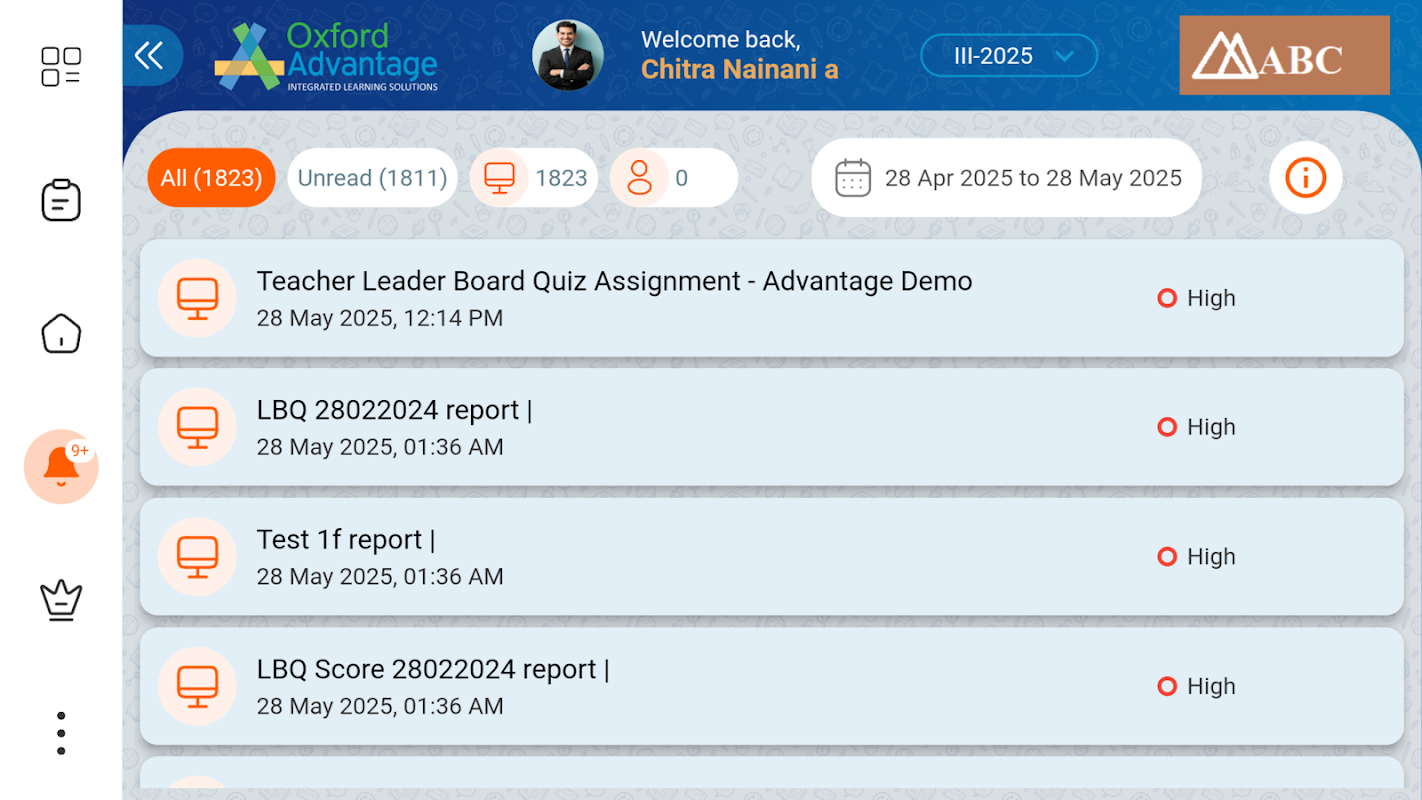Go to Home icon in sidebar
Screen dimensions: 1422x800
point(61,333)
